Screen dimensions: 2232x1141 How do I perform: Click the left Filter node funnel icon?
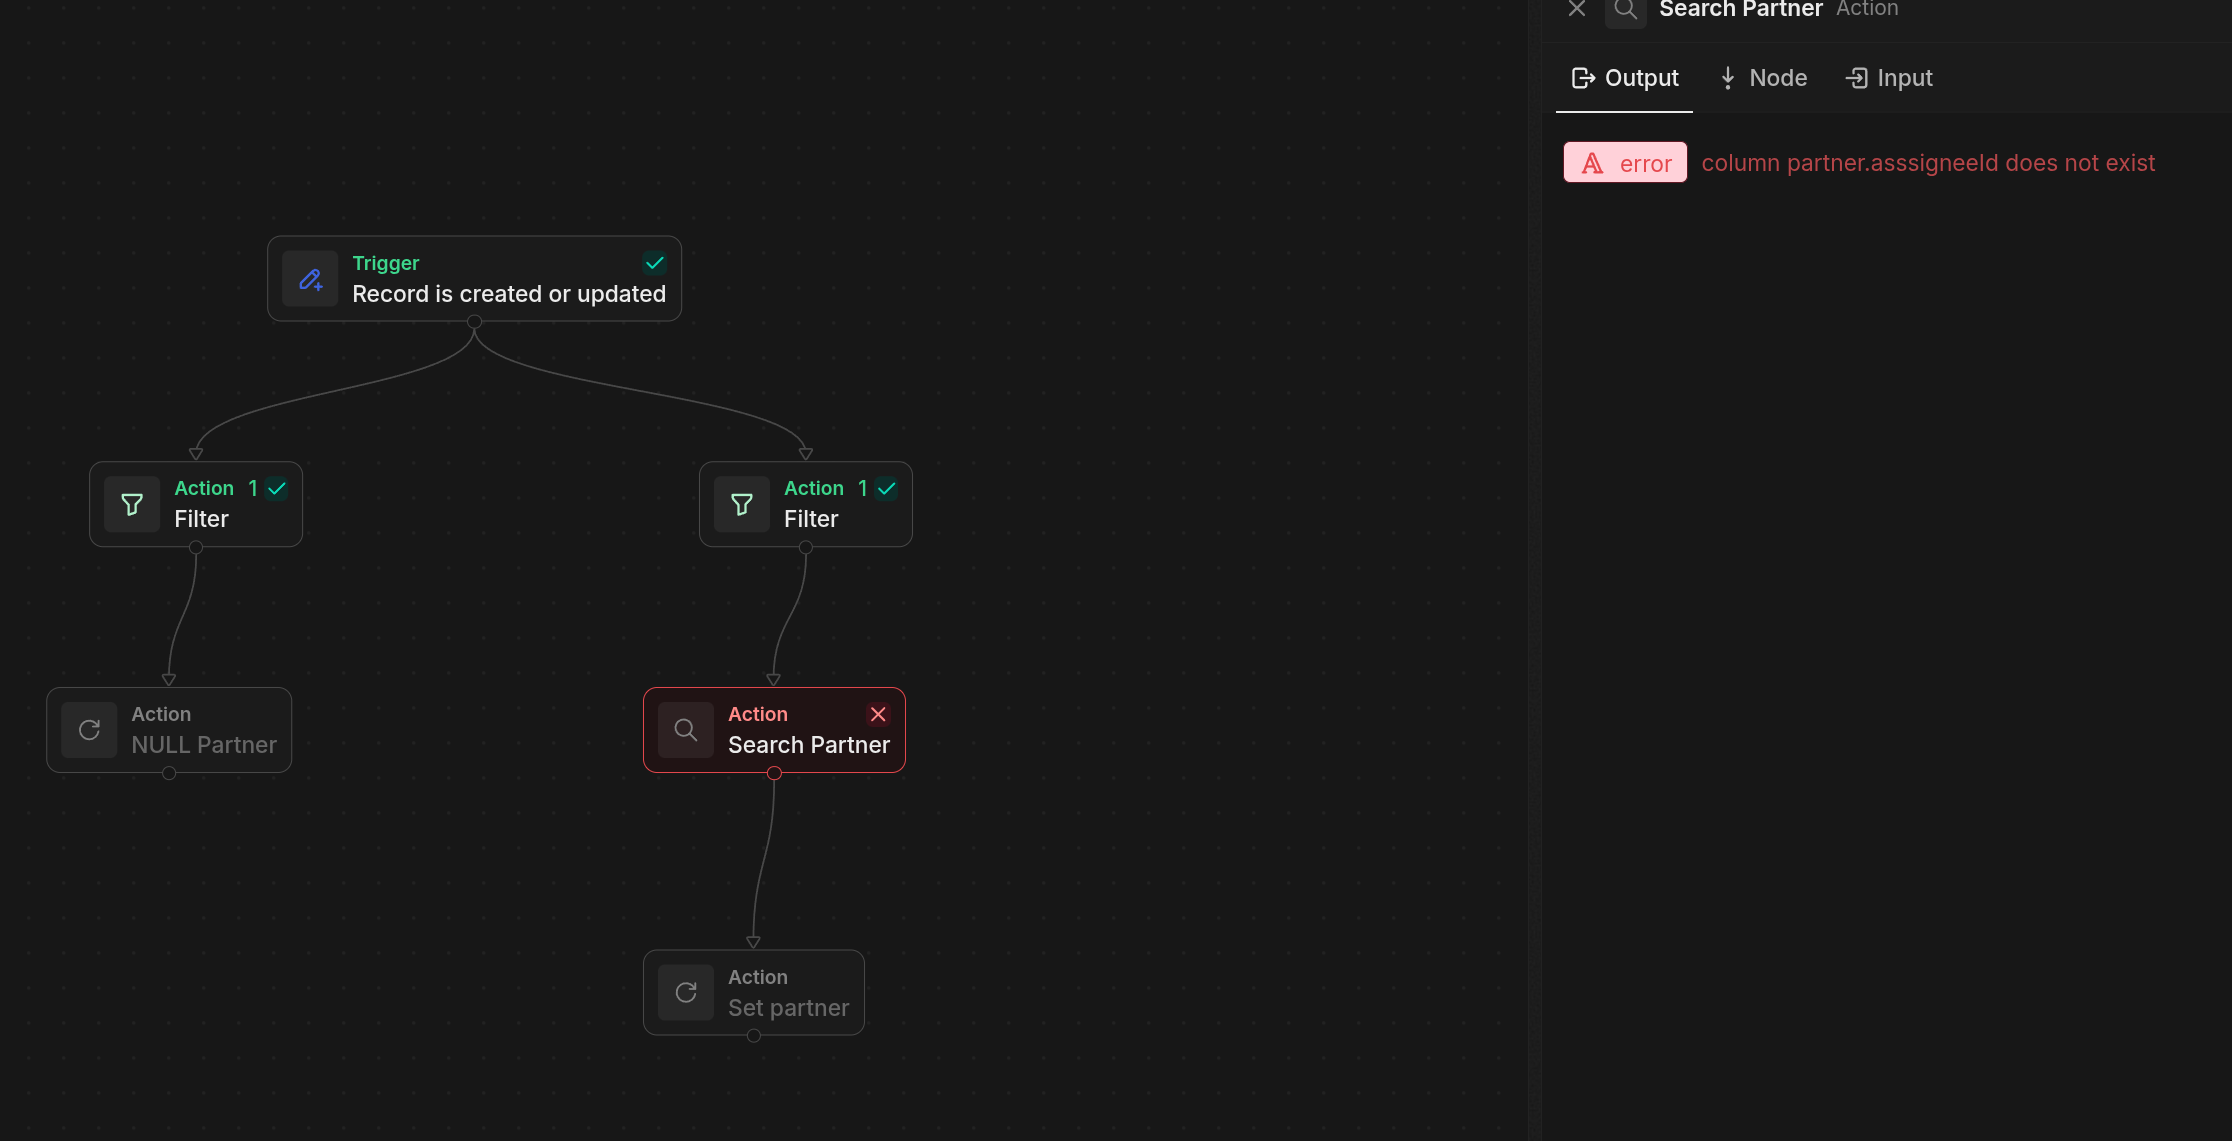pyautogui.click(x=132, y=504)
